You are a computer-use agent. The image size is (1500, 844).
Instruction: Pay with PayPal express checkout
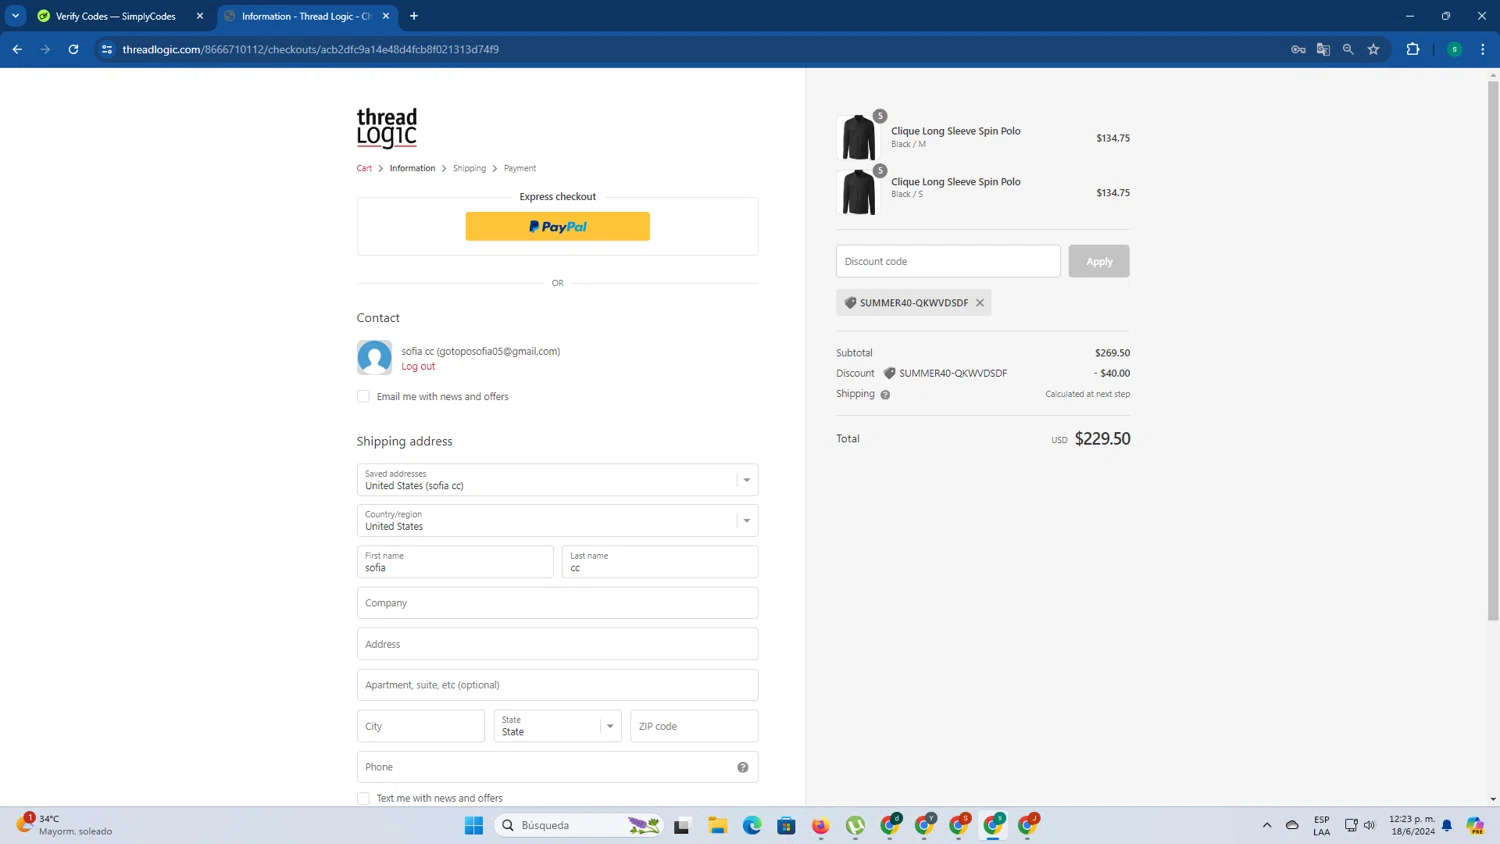coord(557,226)
